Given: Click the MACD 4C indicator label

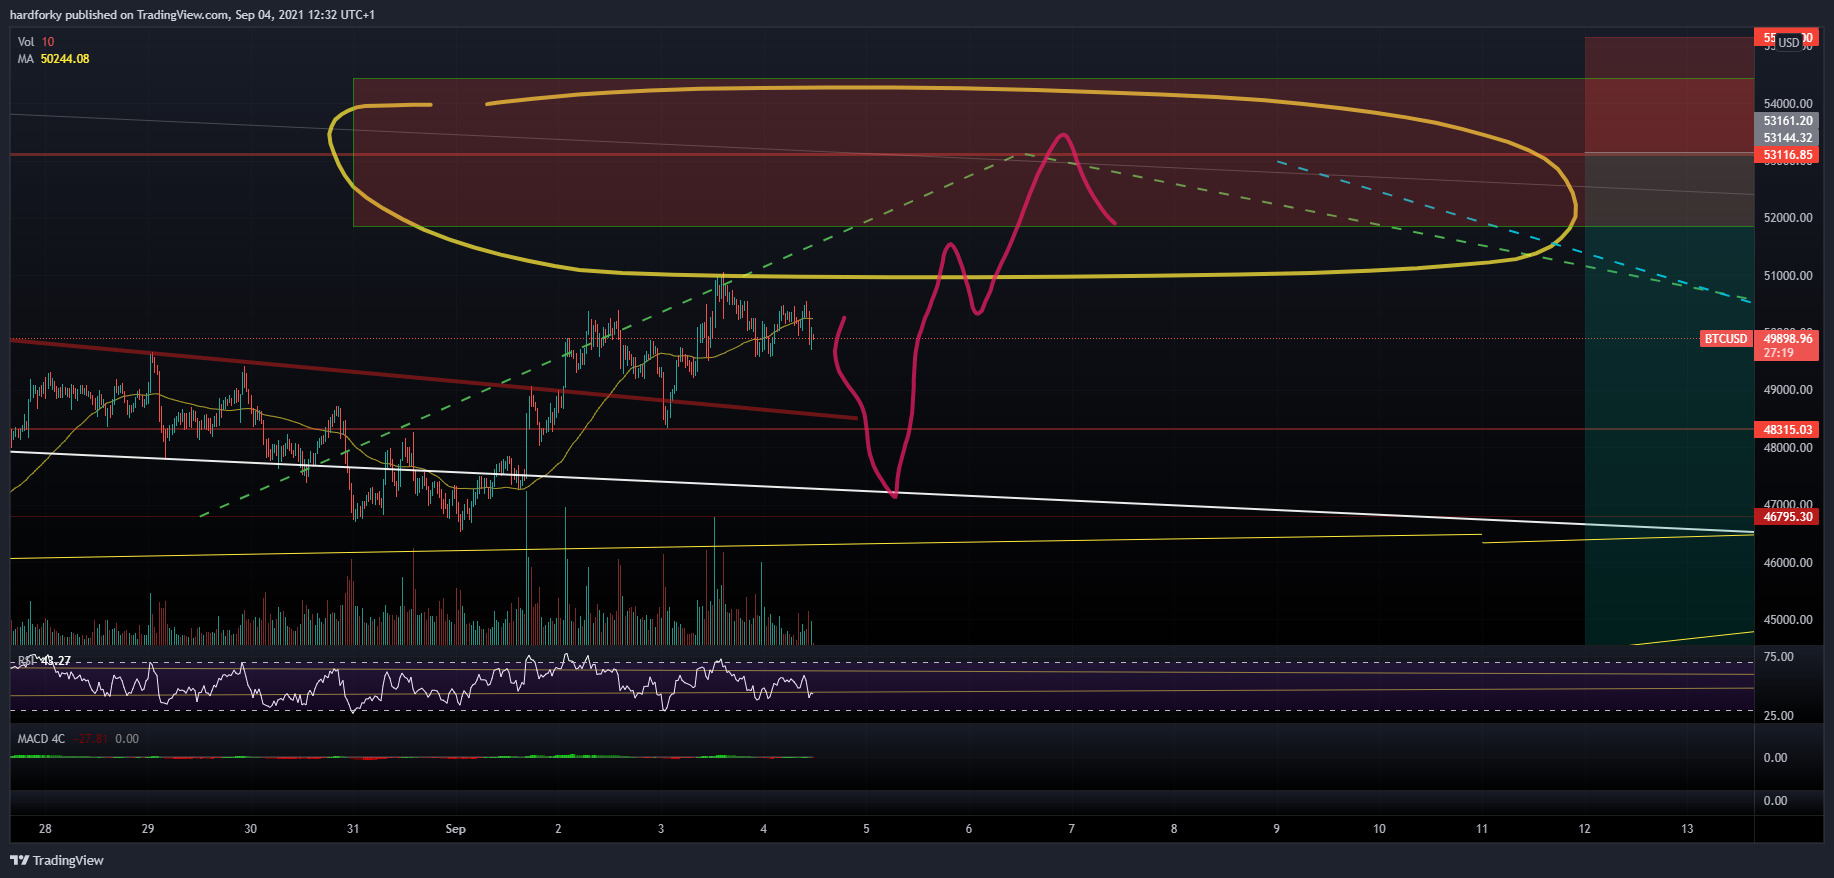Looking at the screenshot, I should tap(41, 739).
